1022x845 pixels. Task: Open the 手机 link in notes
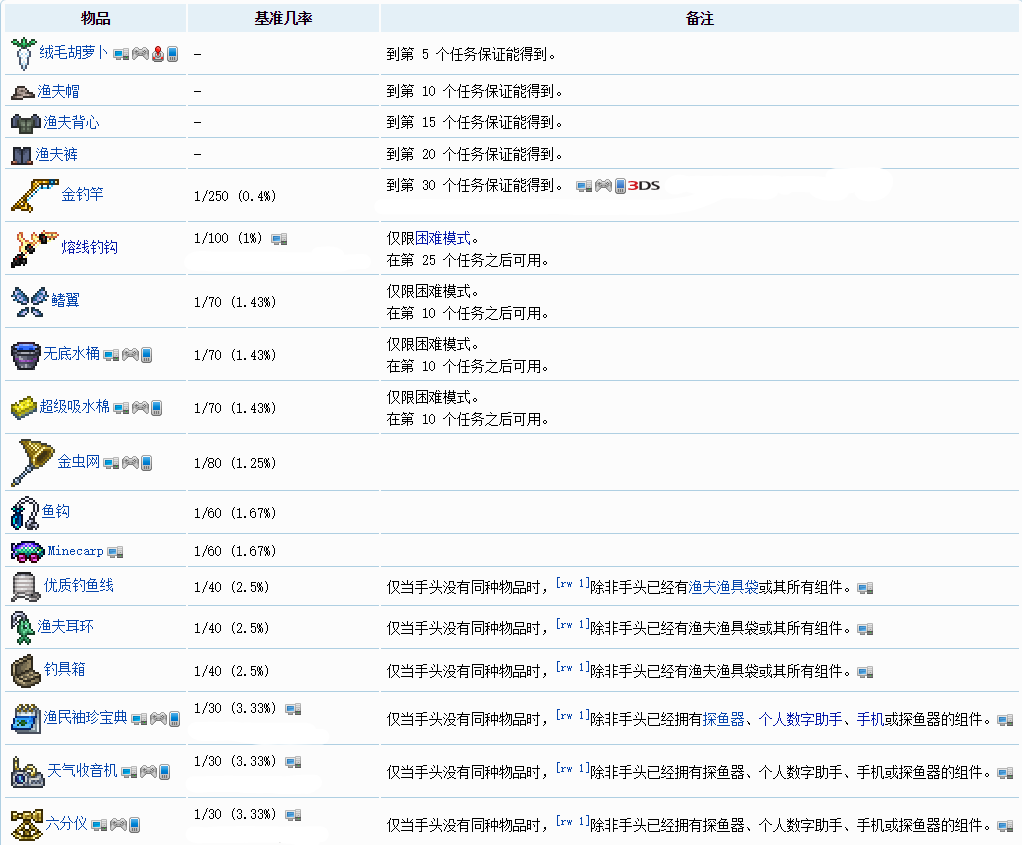tap(870, 719)
